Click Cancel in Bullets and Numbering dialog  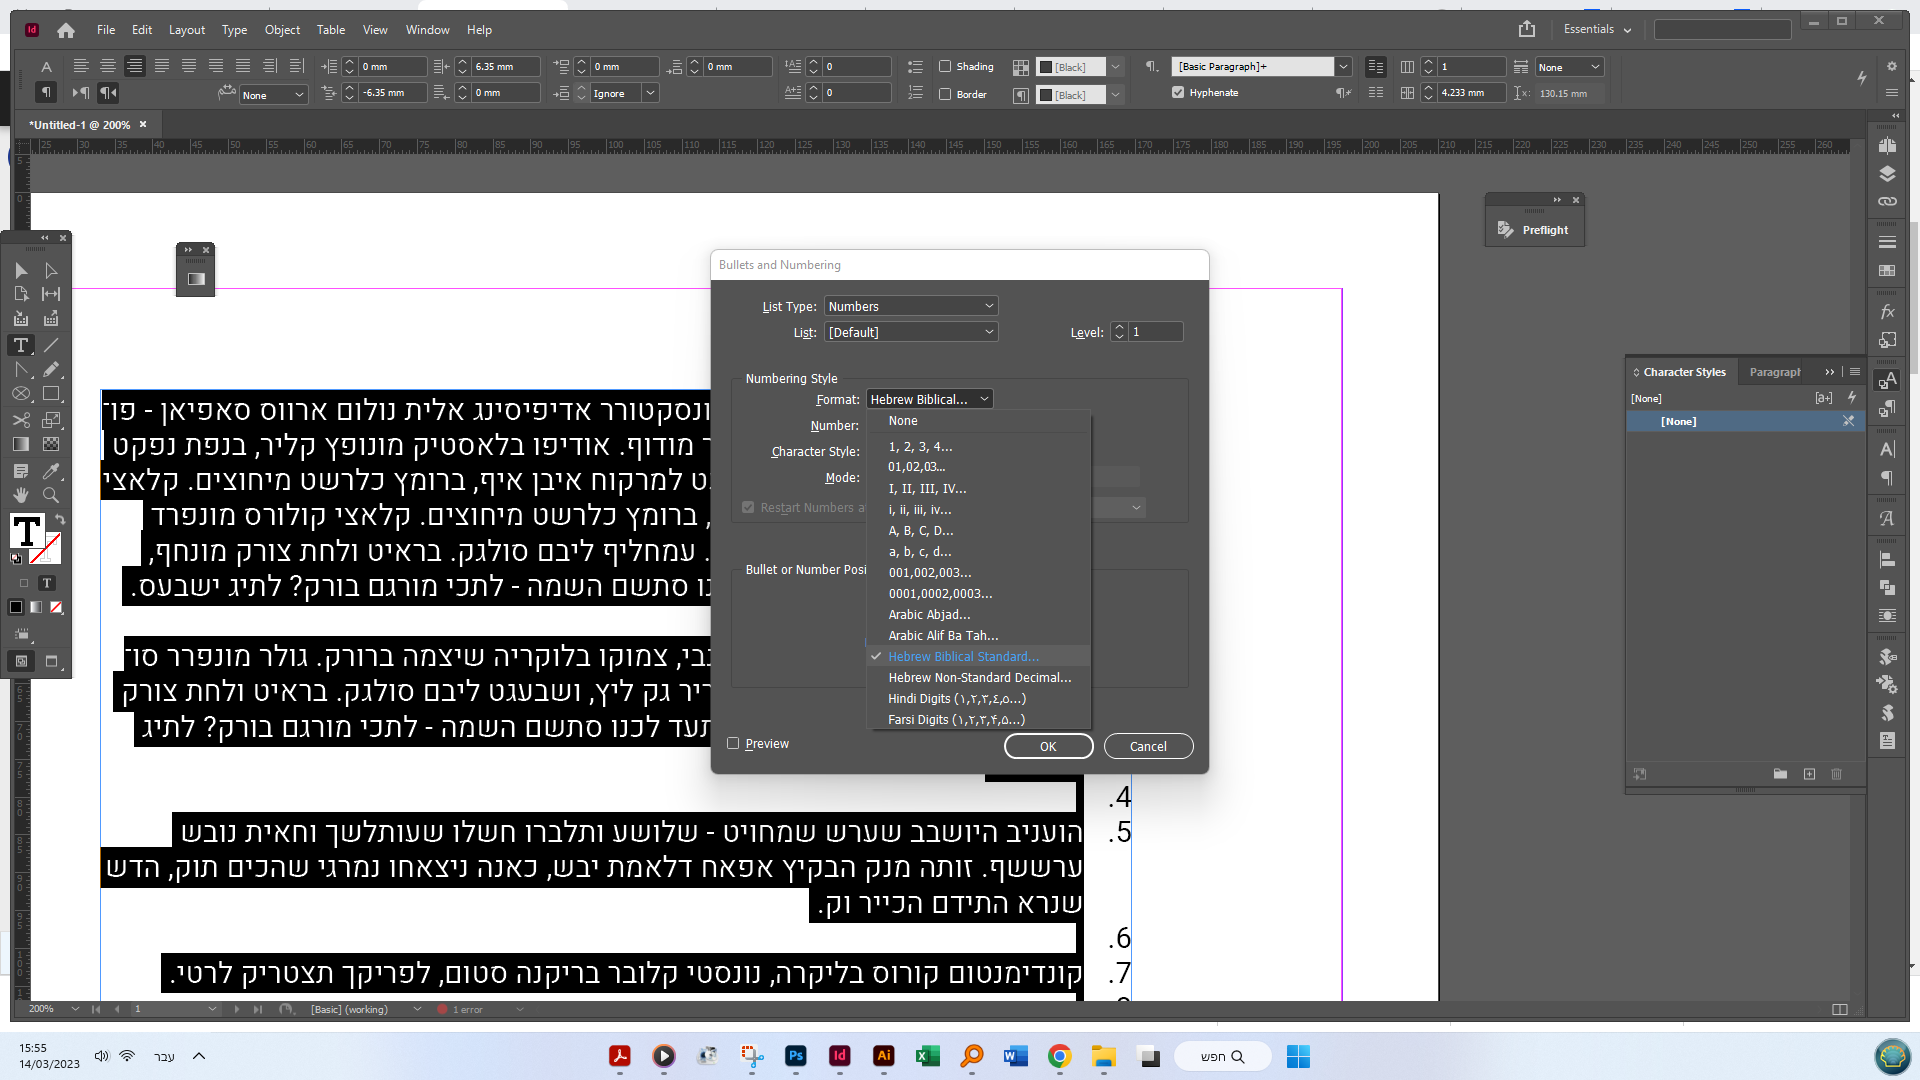point(1147,746)
